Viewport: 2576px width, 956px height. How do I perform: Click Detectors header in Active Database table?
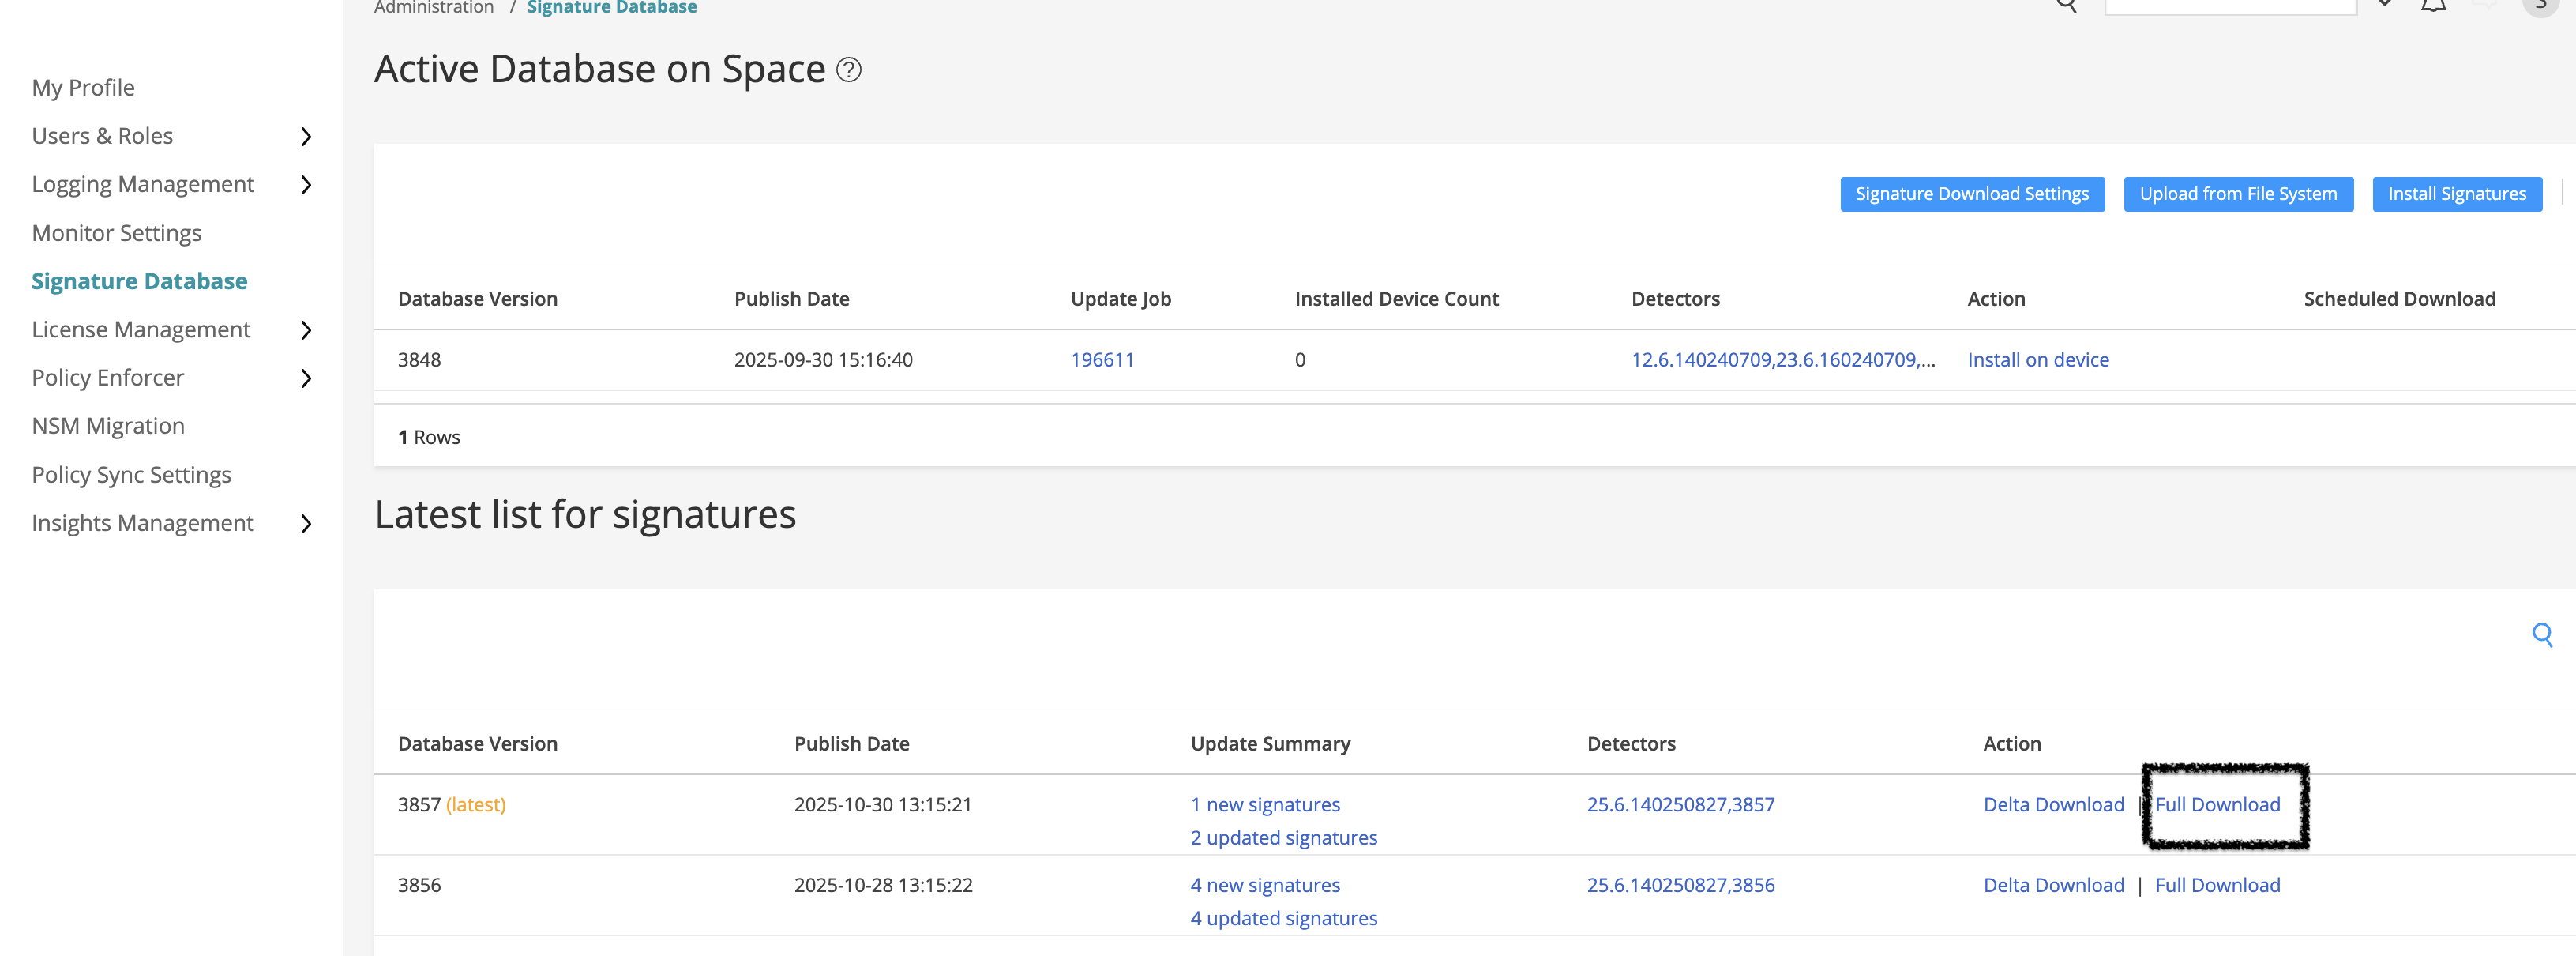click(x=1675, y=299)
